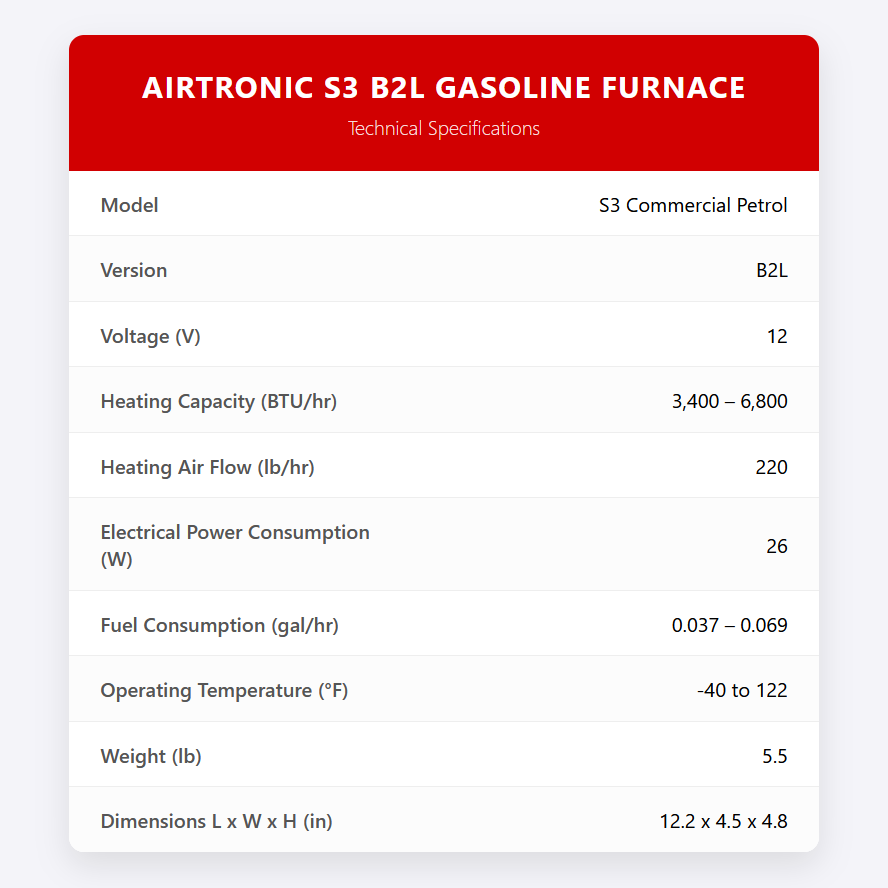Select the Fuel Consumption (gal/hr) label
This screenshot has width=888, height=888.
pyautogui.click(x=219, y=626)
